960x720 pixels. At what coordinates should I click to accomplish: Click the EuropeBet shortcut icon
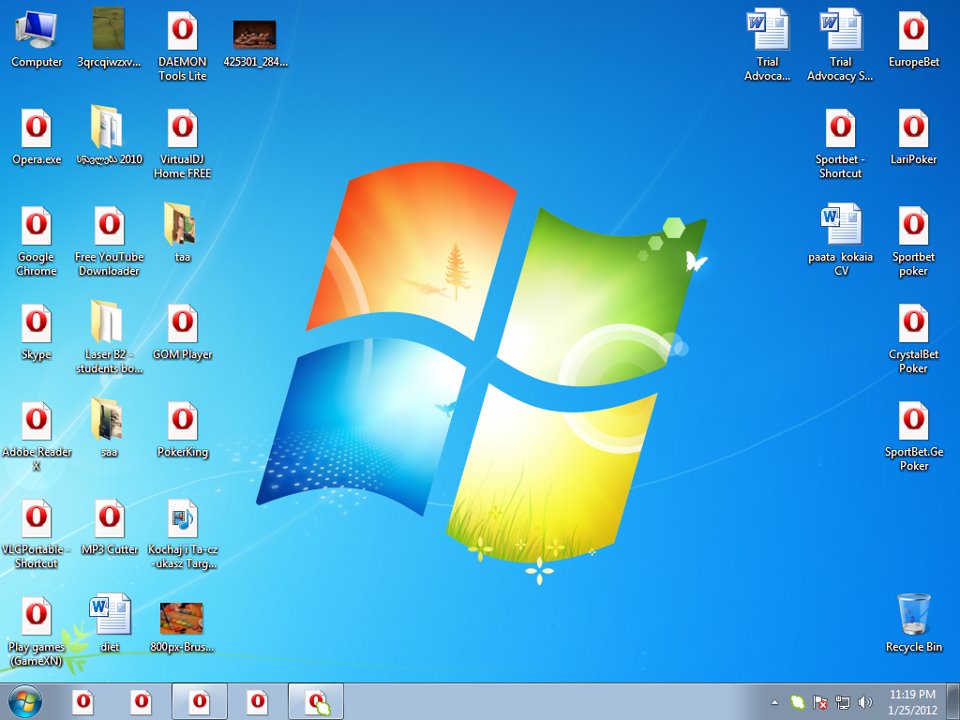pyautogui.click(x=913, y=31)
